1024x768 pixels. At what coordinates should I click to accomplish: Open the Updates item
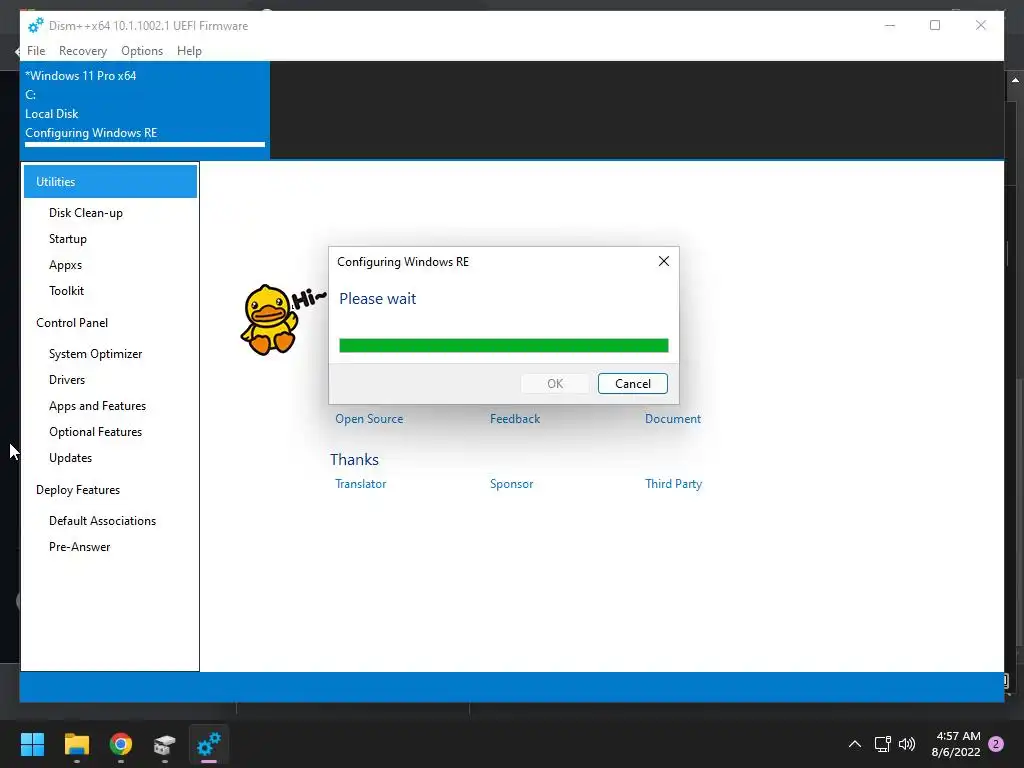[x=71, y=458]
